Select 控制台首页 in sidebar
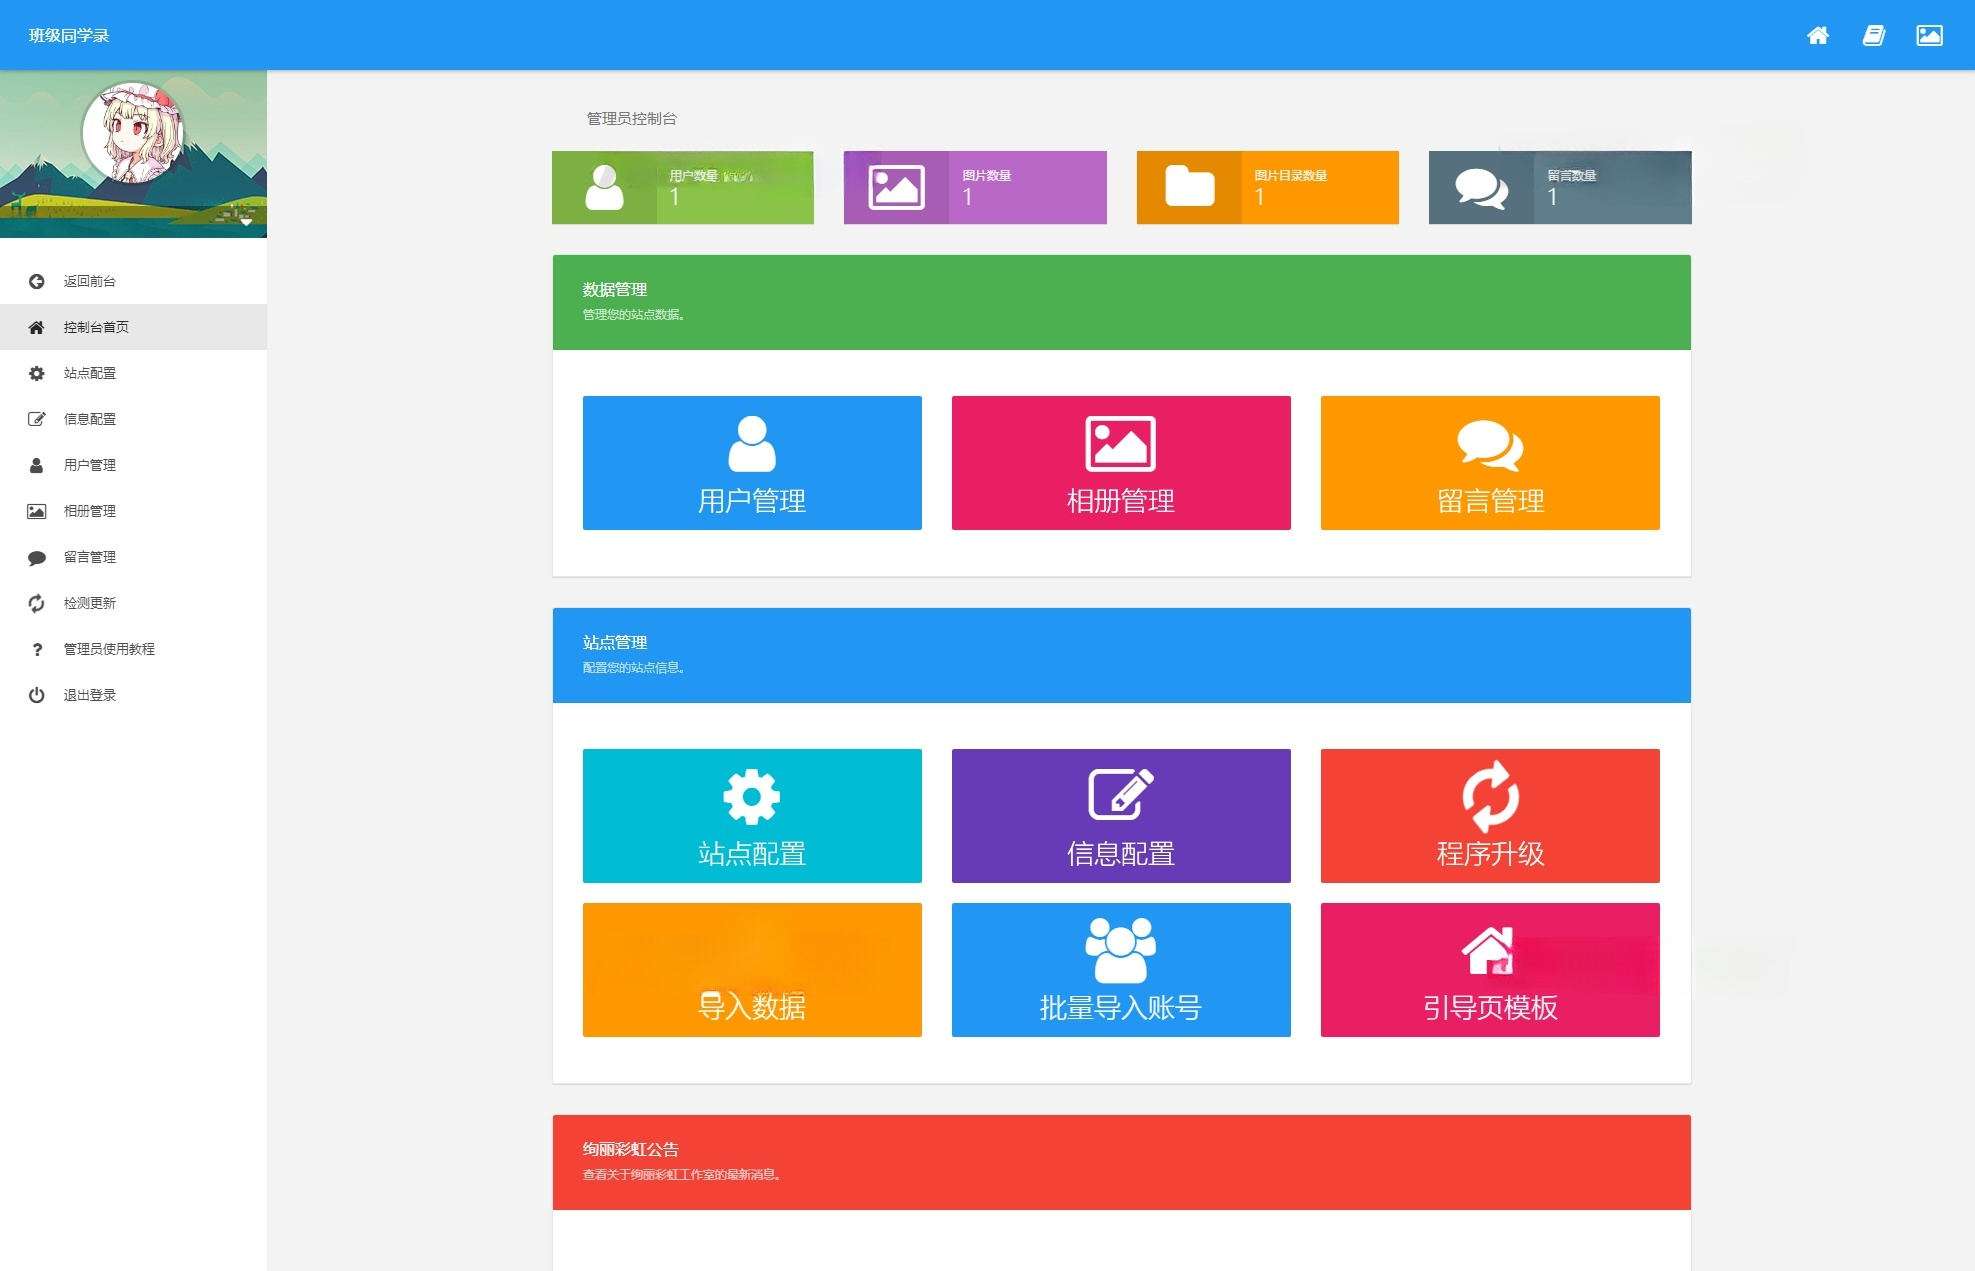 click(133, 327)
